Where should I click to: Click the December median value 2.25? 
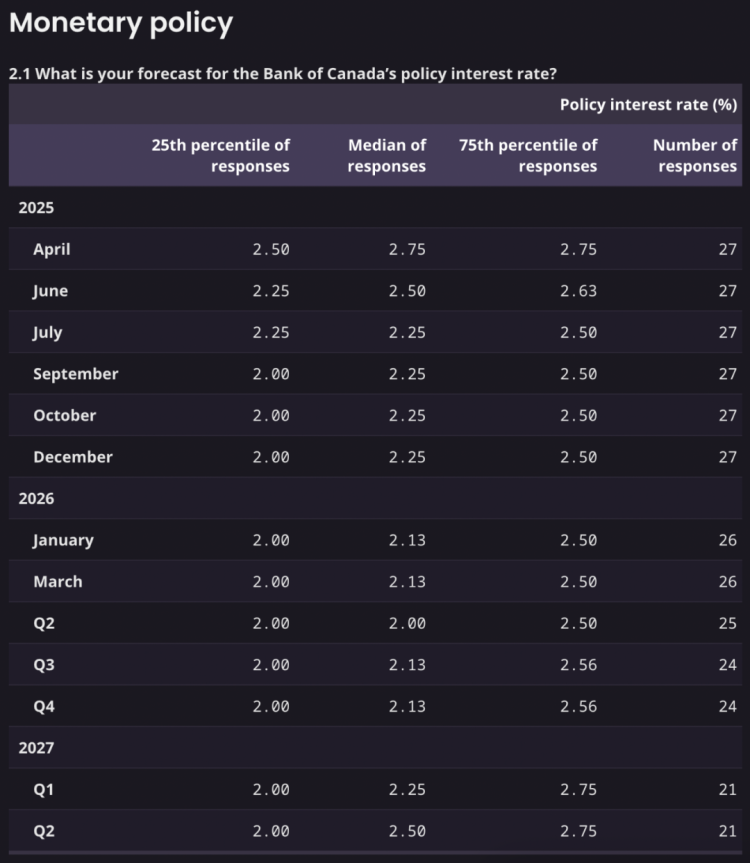click(x=407, y=457)
